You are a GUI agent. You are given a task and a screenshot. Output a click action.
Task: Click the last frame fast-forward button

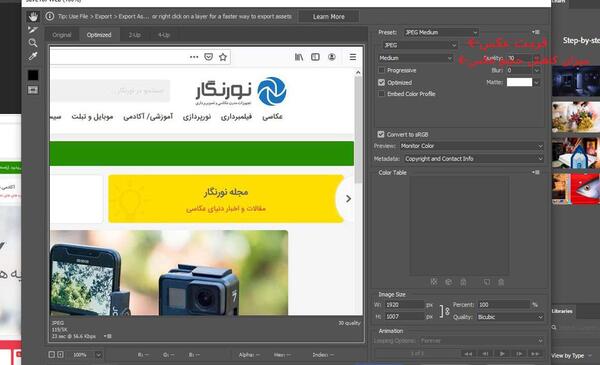click(535, 354)
